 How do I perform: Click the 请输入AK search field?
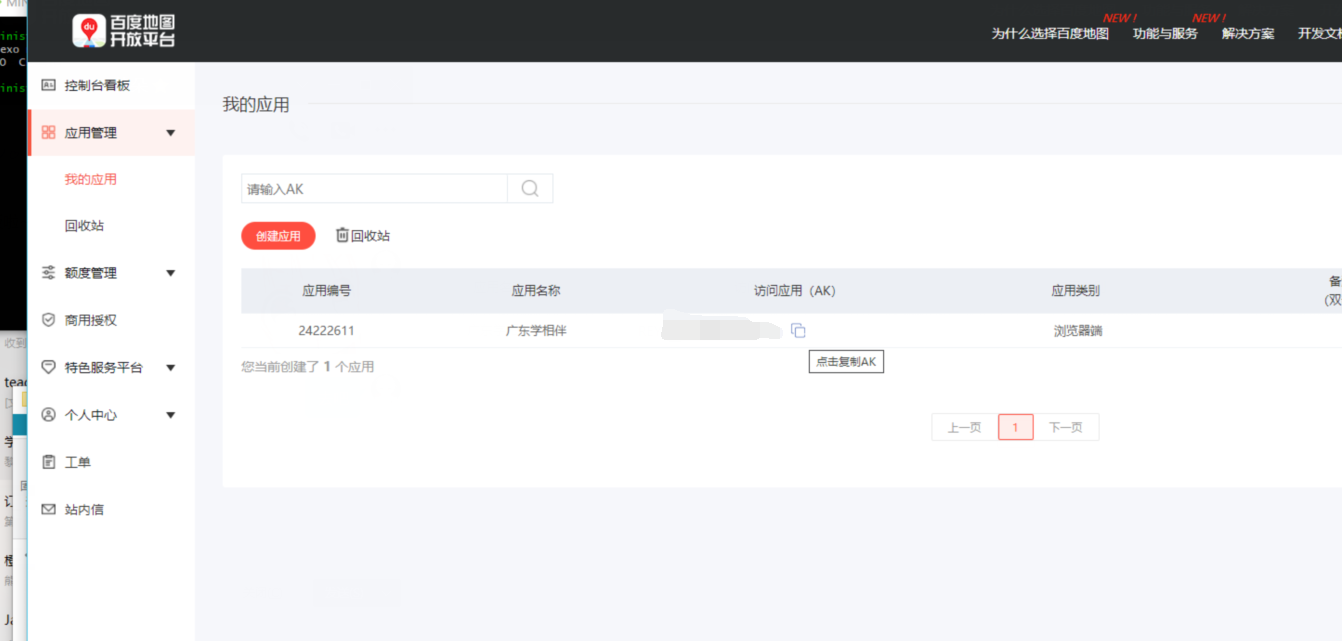374,189
